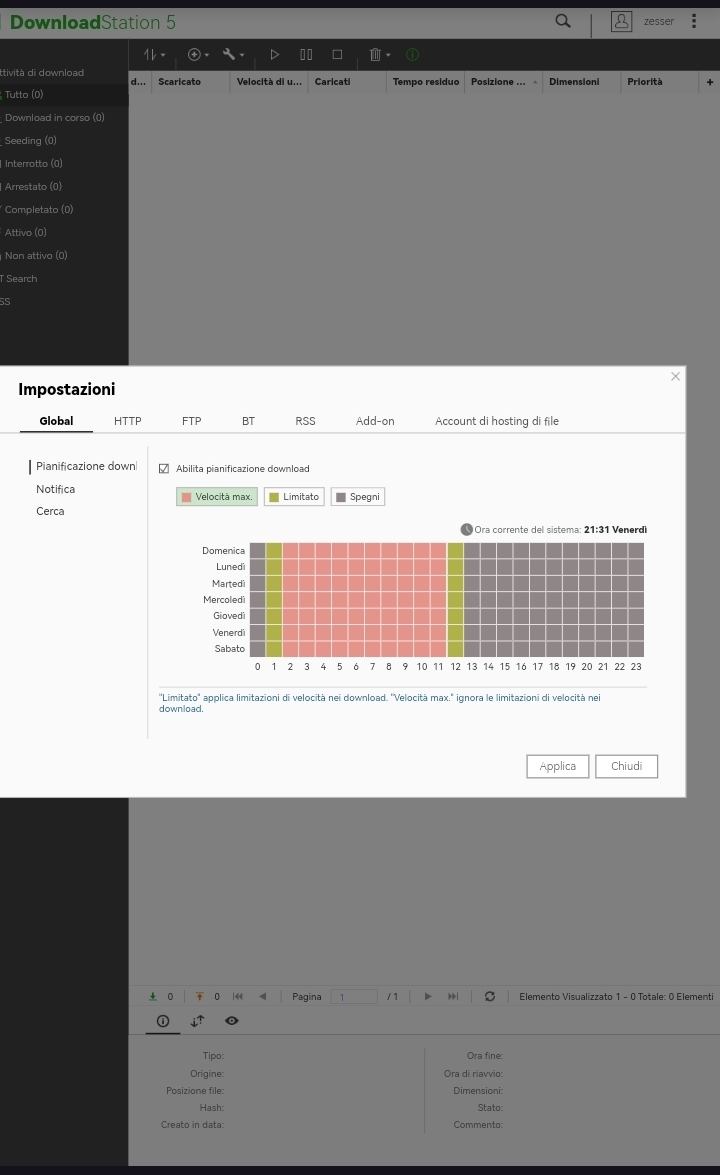Close the Impostazioni dialog with X
Screen dimensions: 720x1175
(675, 376)
